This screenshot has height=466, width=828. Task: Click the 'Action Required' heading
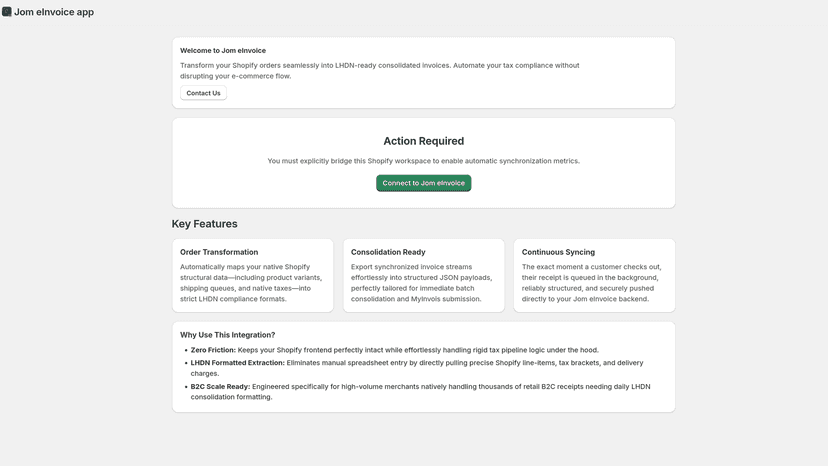[424, 141]
